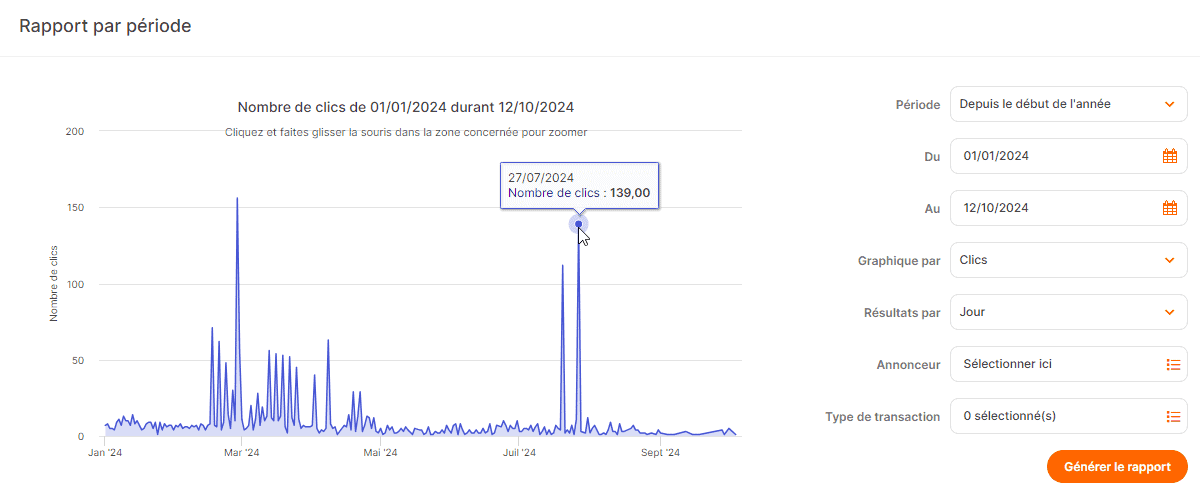The height and width of the screenshot is (486, 1200).
Task: Expand the Graphique par dropdown chevron
Action: [x=1169, y=260]
